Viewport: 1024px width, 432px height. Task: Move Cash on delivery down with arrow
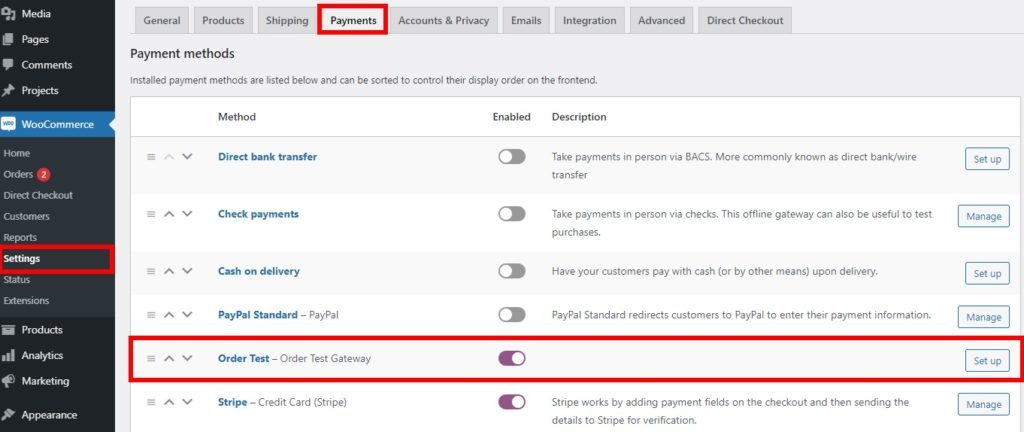point(187,271)
